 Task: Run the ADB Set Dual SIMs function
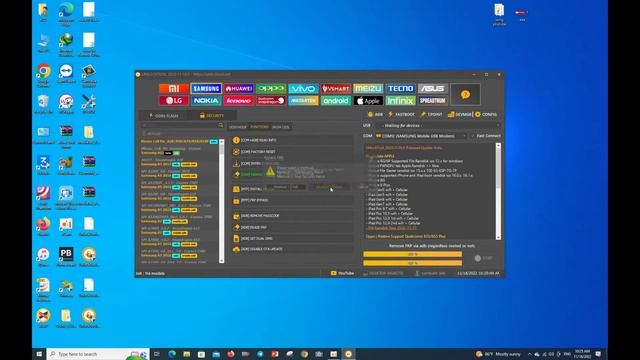[292, 238]
